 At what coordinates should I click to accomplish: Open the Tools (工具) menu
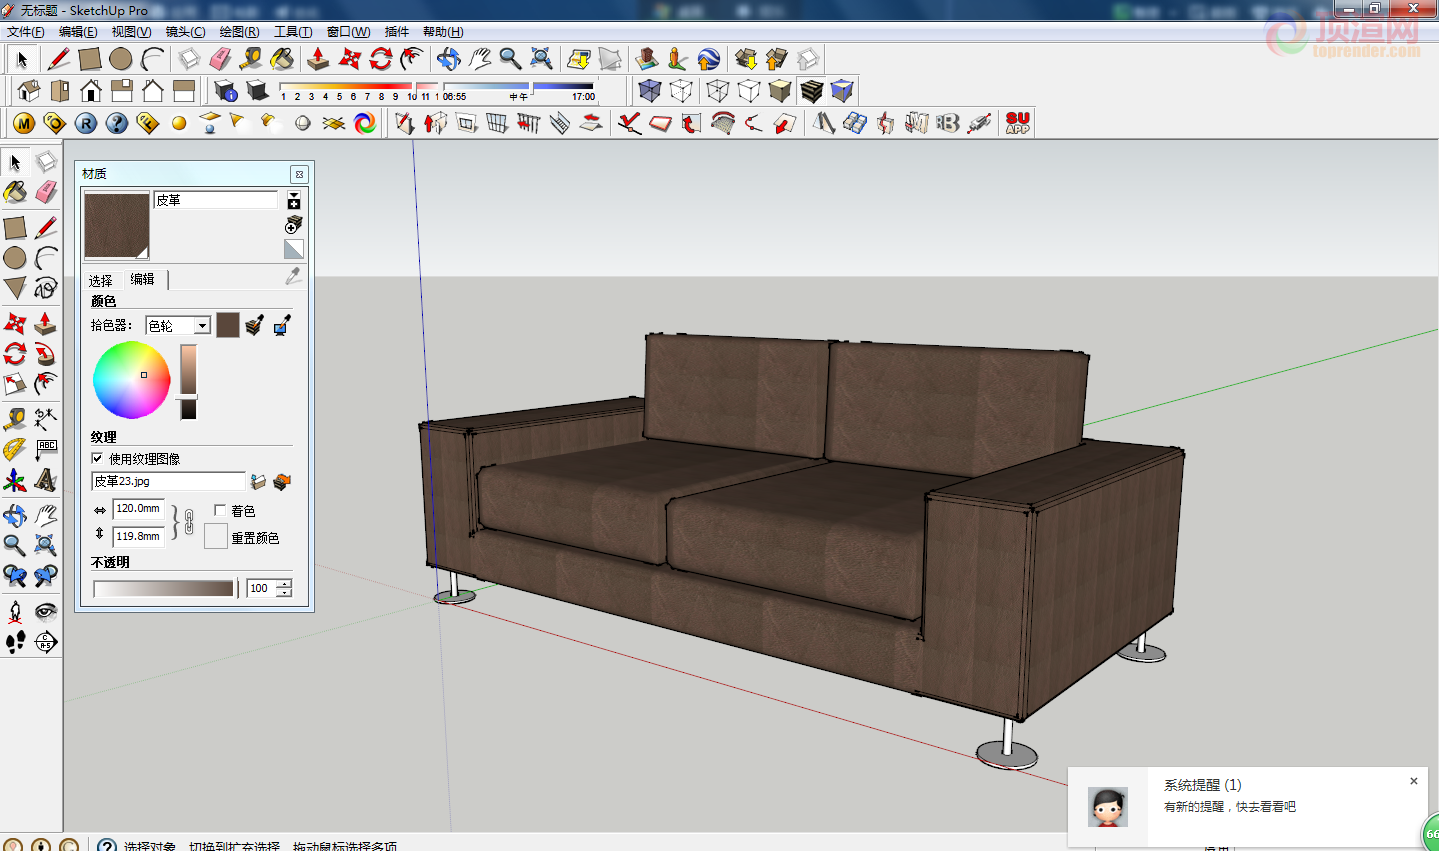point(294,32)
